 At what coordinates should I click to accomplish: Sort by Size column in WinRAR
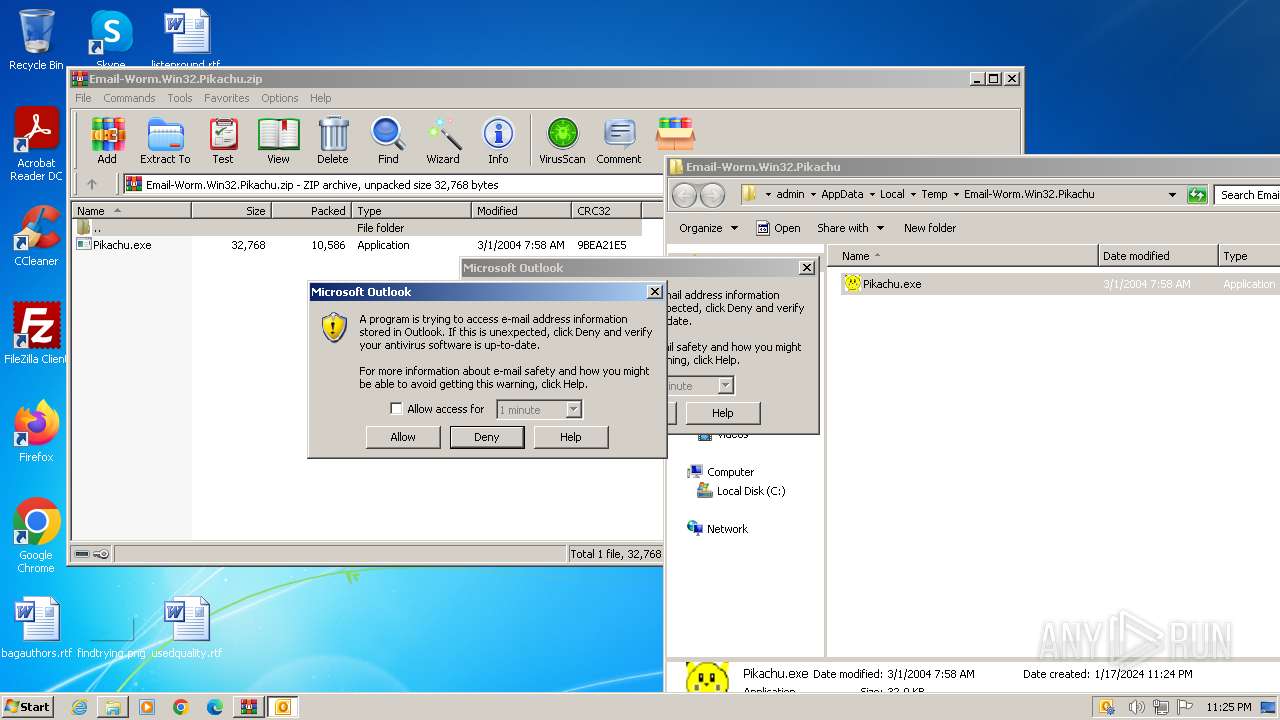click(x=231, y=211)
